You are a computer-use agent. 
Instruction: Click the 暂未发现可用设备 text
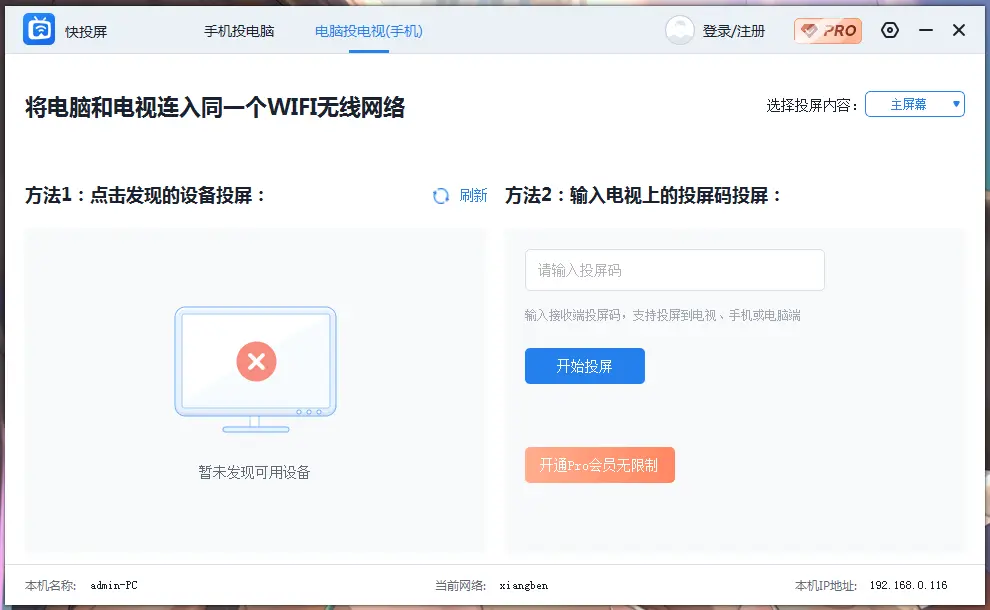coord(254,472)
